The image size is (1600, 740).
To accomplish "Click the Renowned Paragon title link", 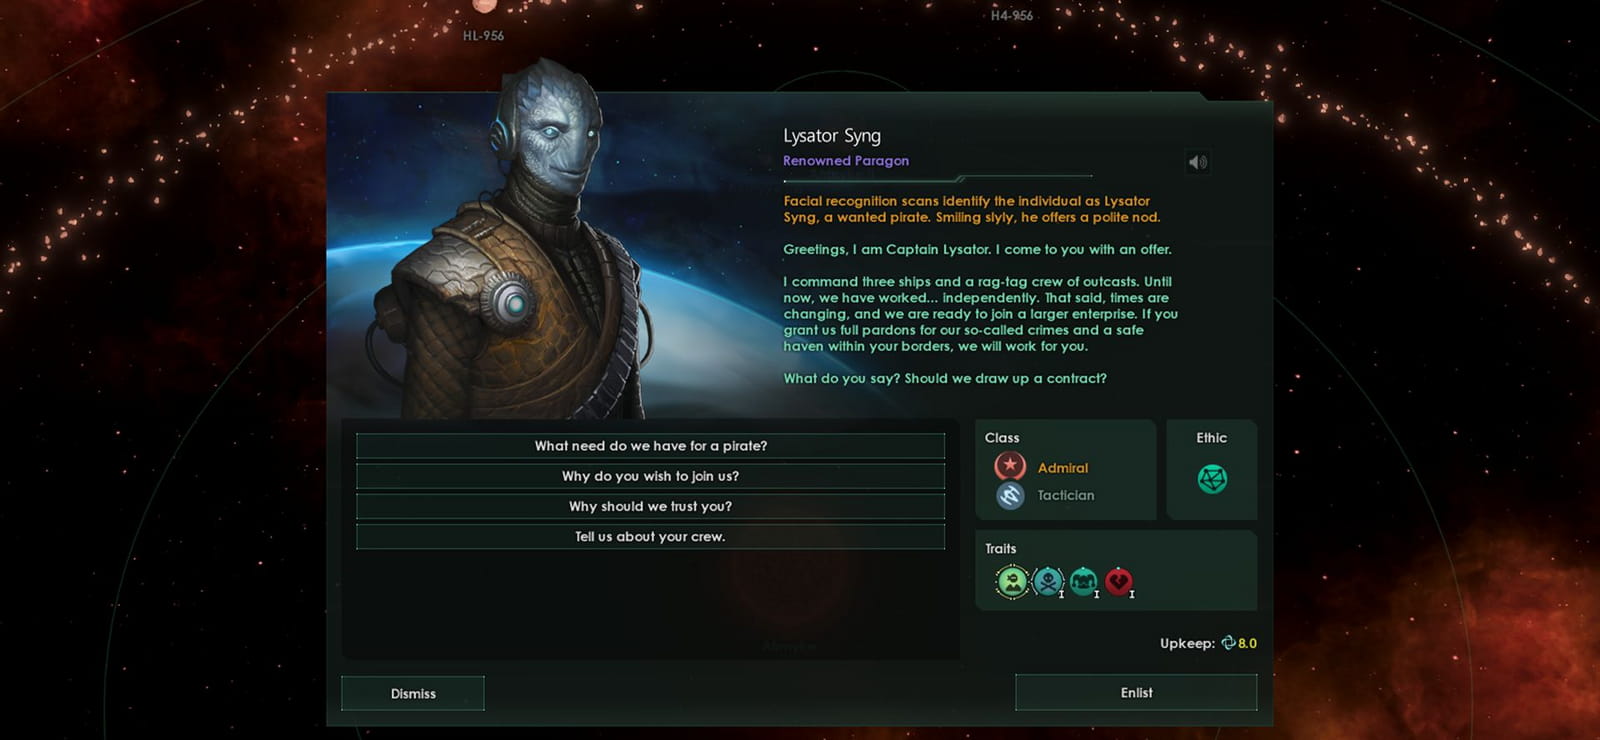I will pos(846,160).
